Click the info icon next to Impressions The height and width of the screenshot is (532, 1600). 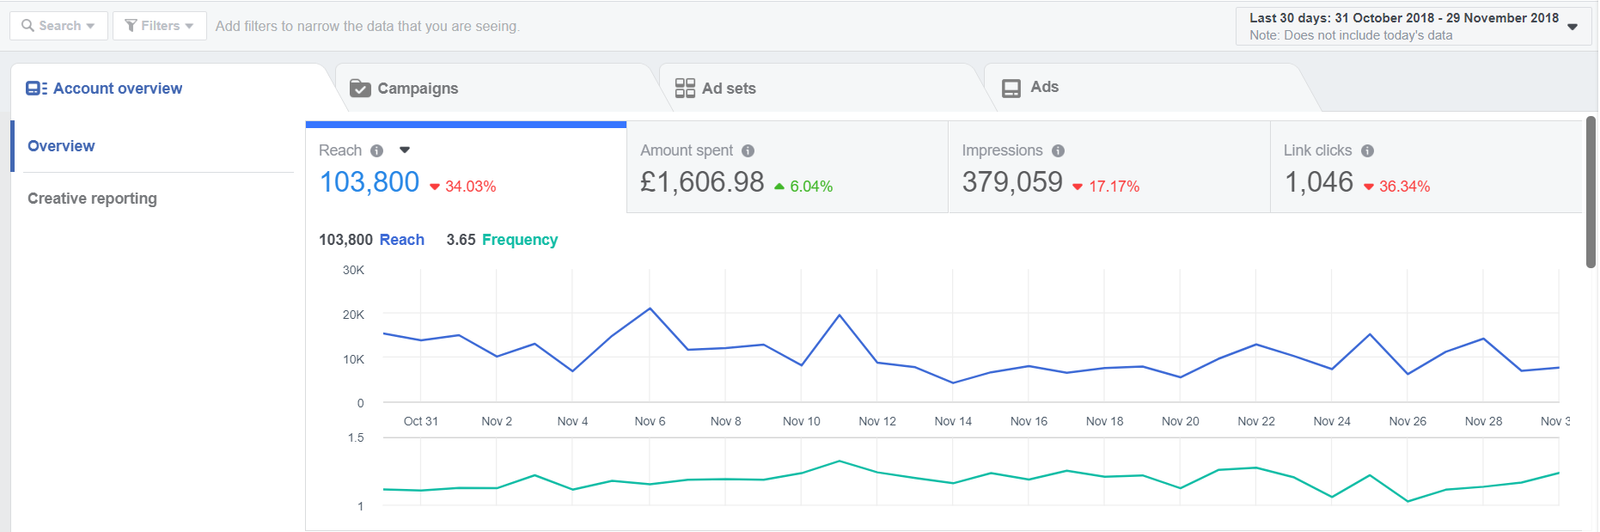(x=1058, y=151)
